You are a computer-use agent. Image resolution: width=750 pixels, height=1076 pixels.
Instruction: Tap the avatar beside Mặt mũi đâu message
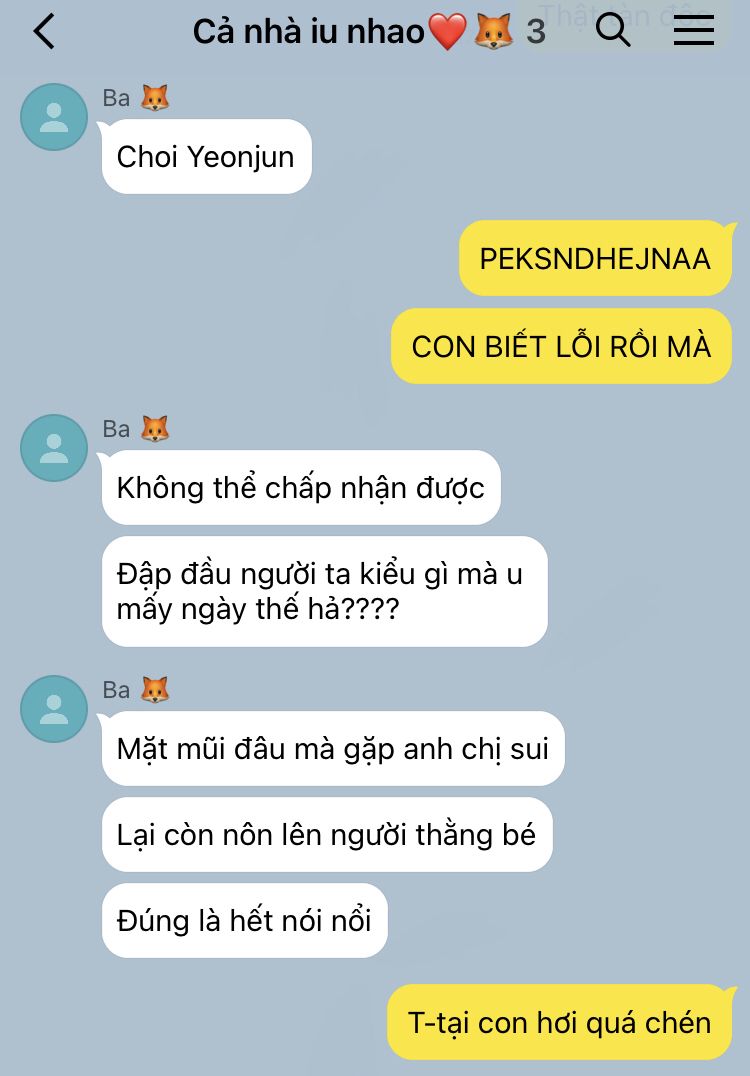pyautogui.click(x=54, y=709)
